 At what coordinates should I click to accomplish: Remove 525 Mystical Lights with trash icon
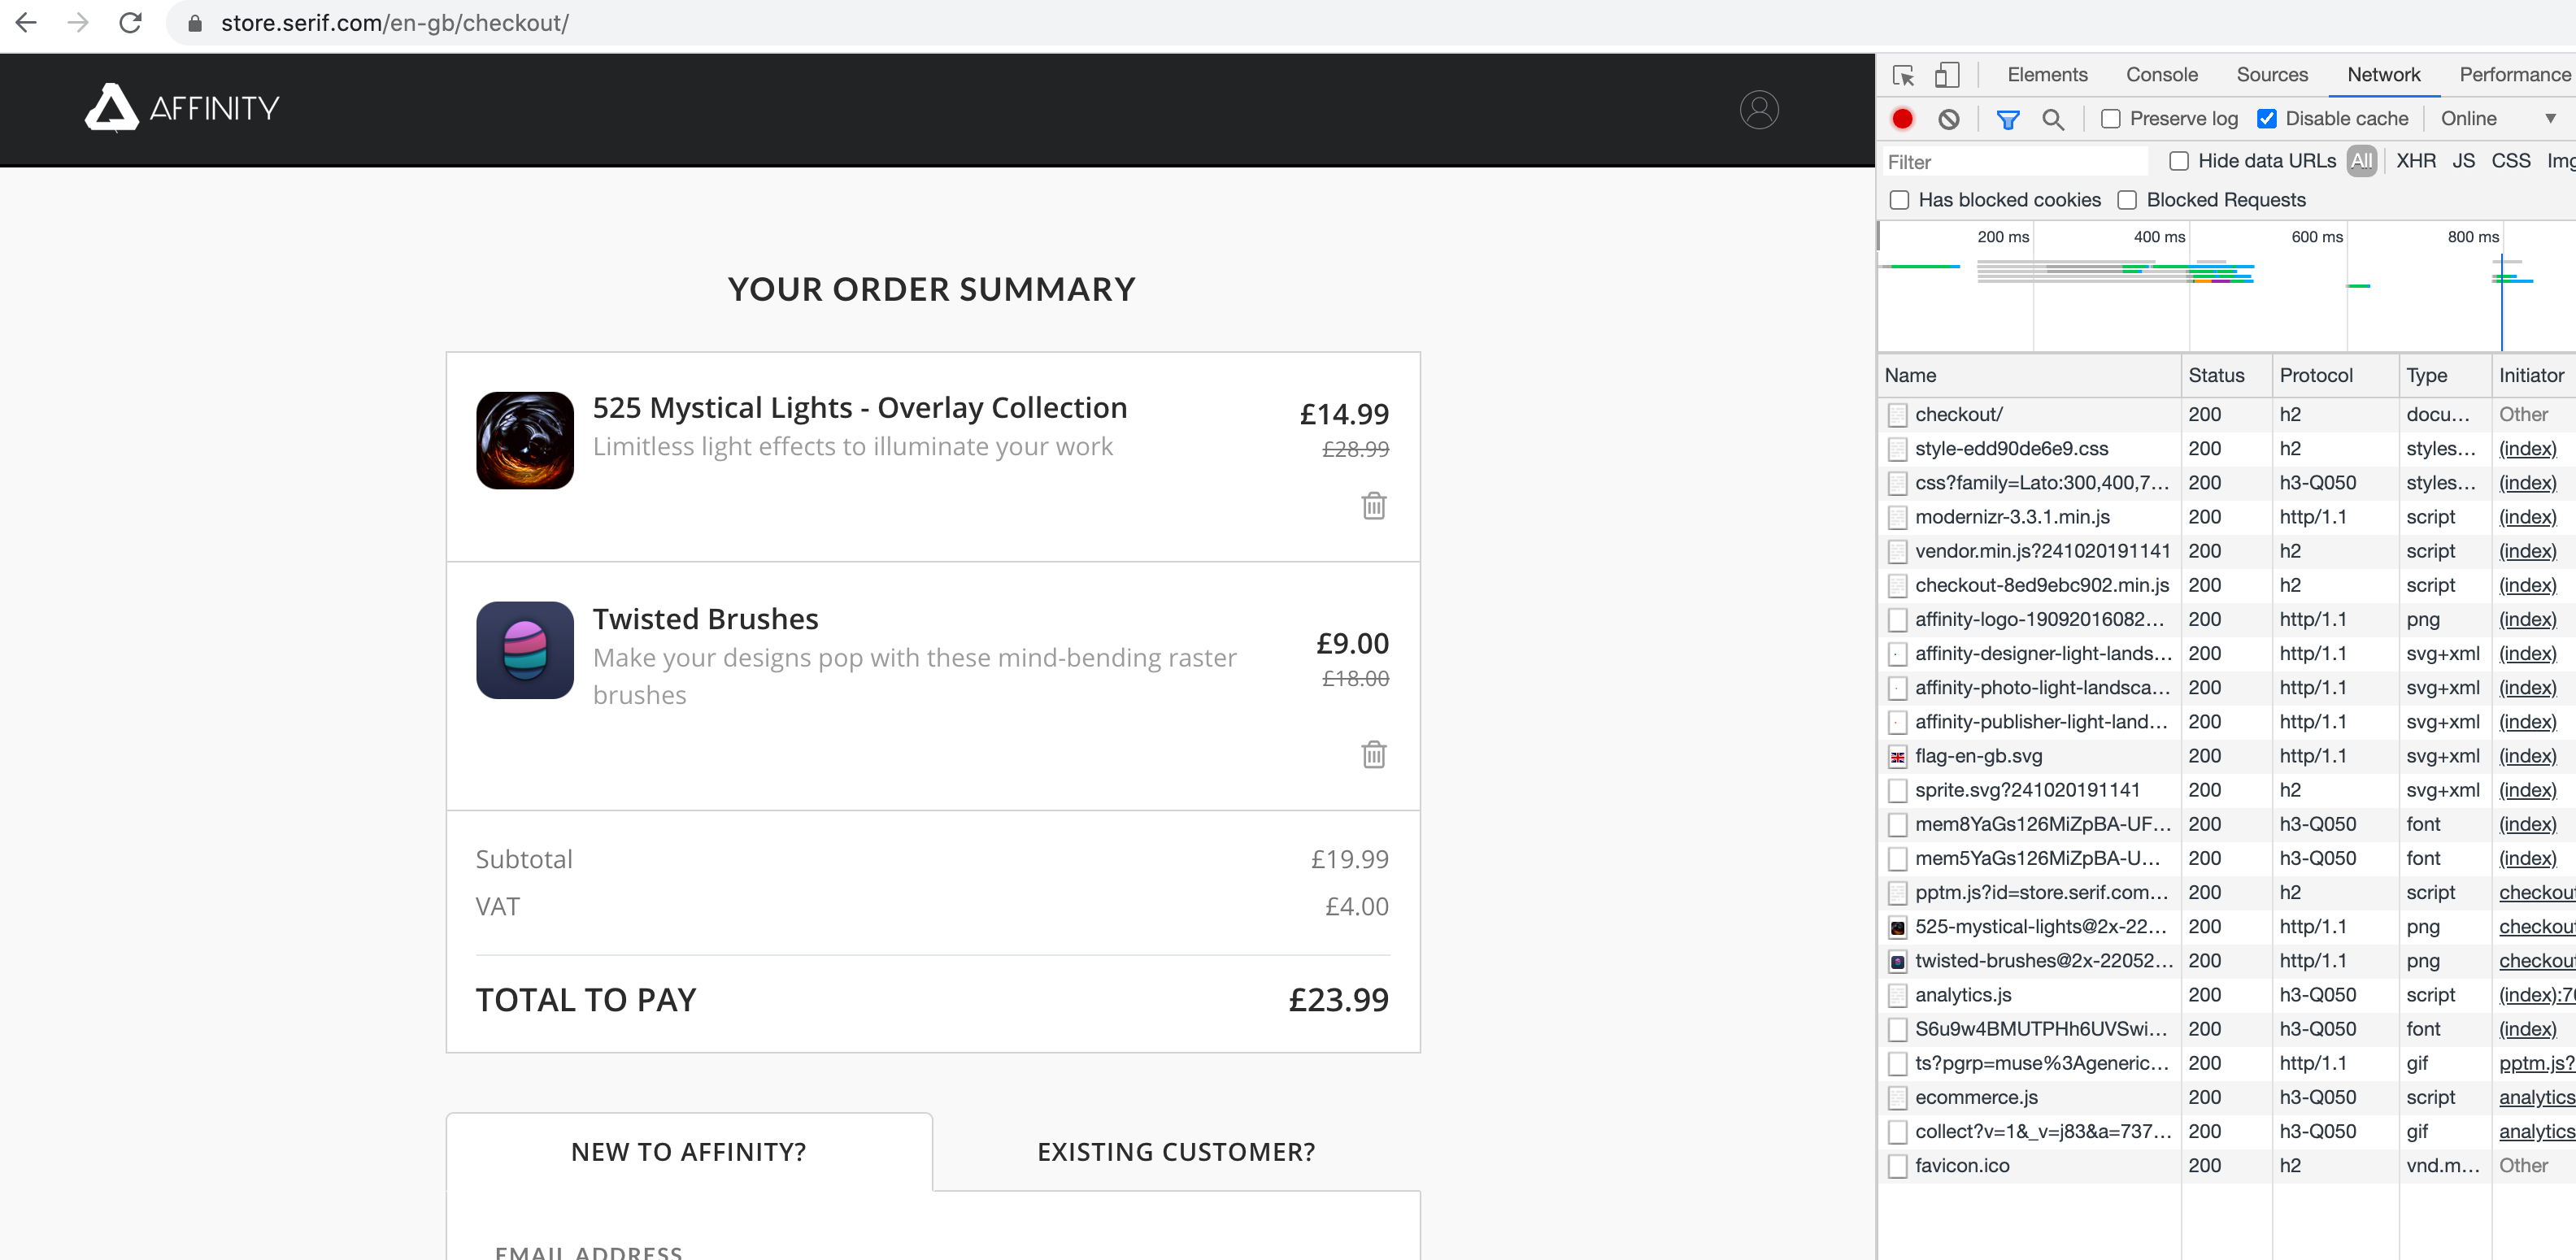point(1374,505)
